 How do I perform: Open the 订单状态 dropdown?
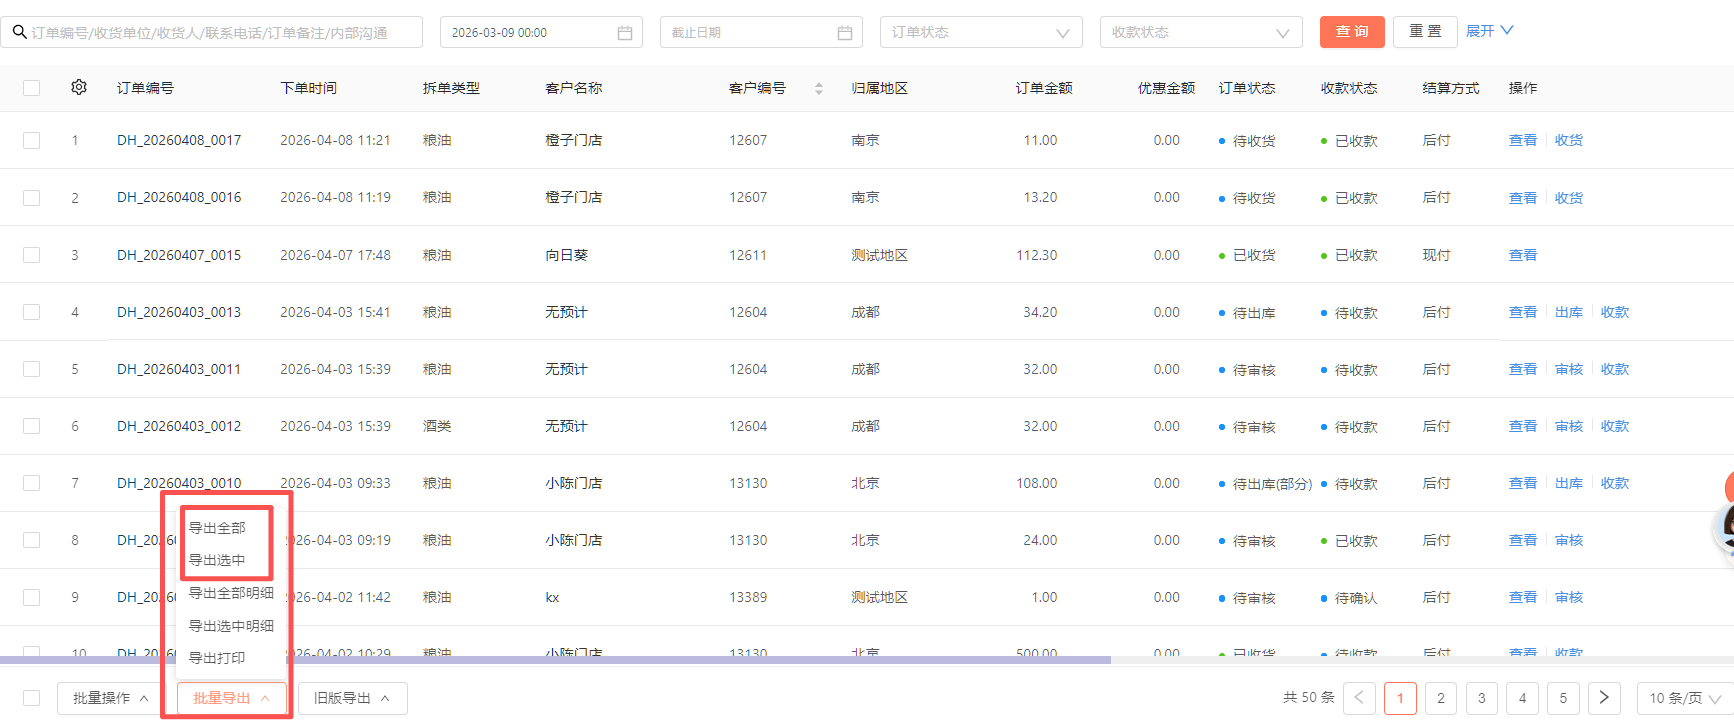click(x=981, y=32)
